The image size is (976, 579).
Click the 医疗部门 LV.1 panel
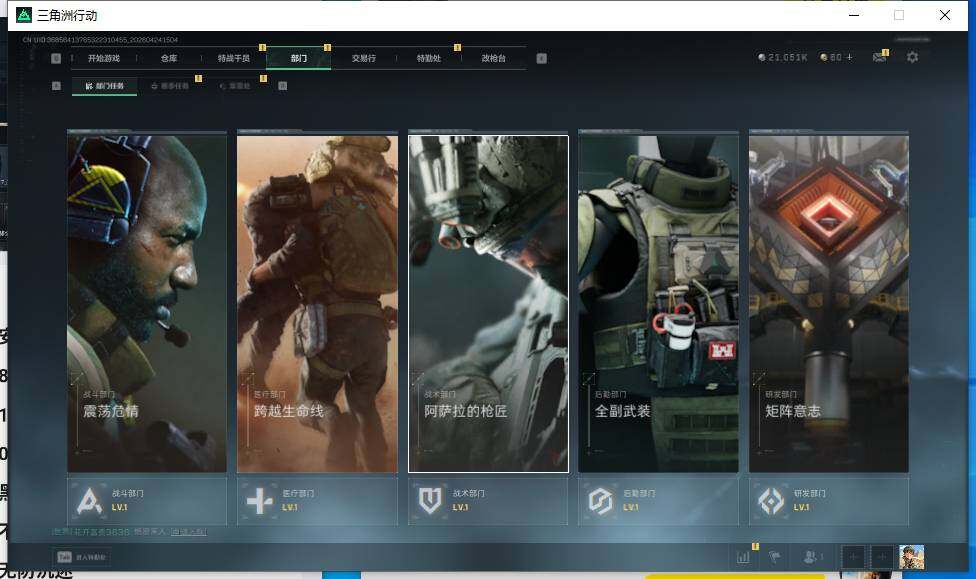tap(317, 501)
